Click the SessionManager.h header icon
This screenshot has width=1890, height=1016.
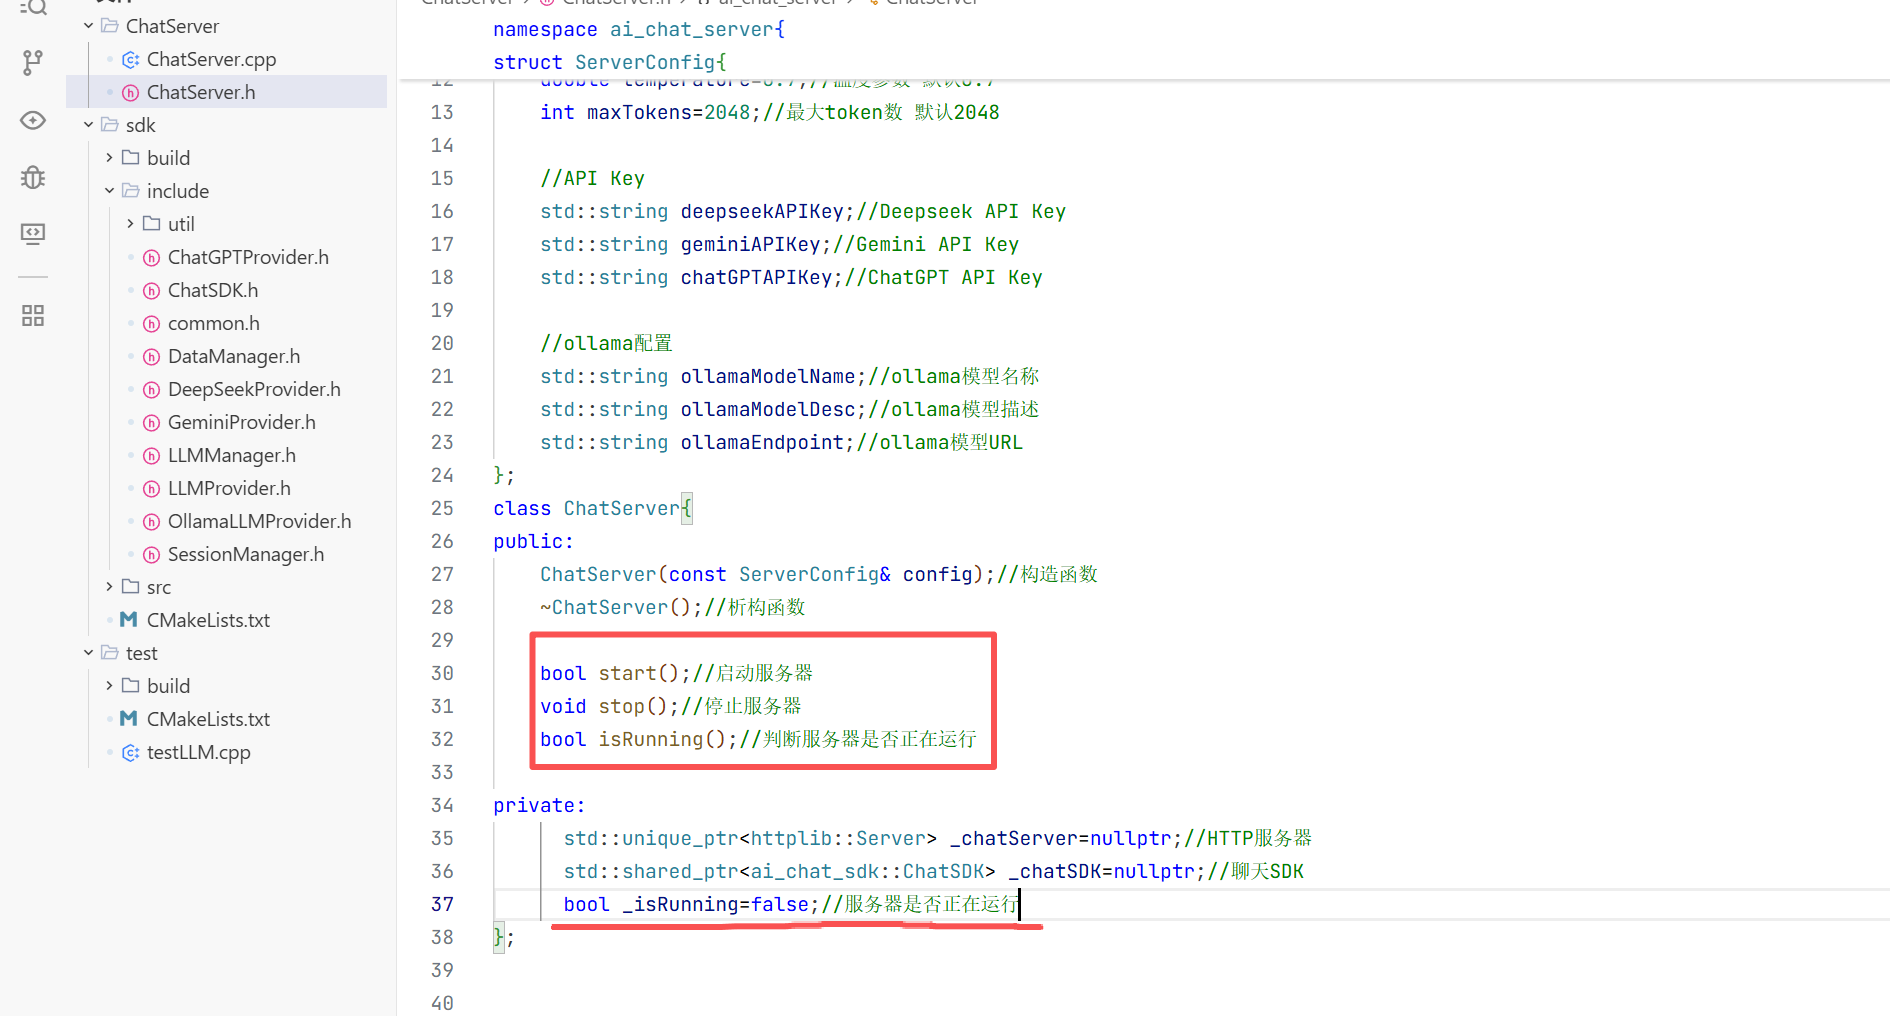(x=151, y=555)
